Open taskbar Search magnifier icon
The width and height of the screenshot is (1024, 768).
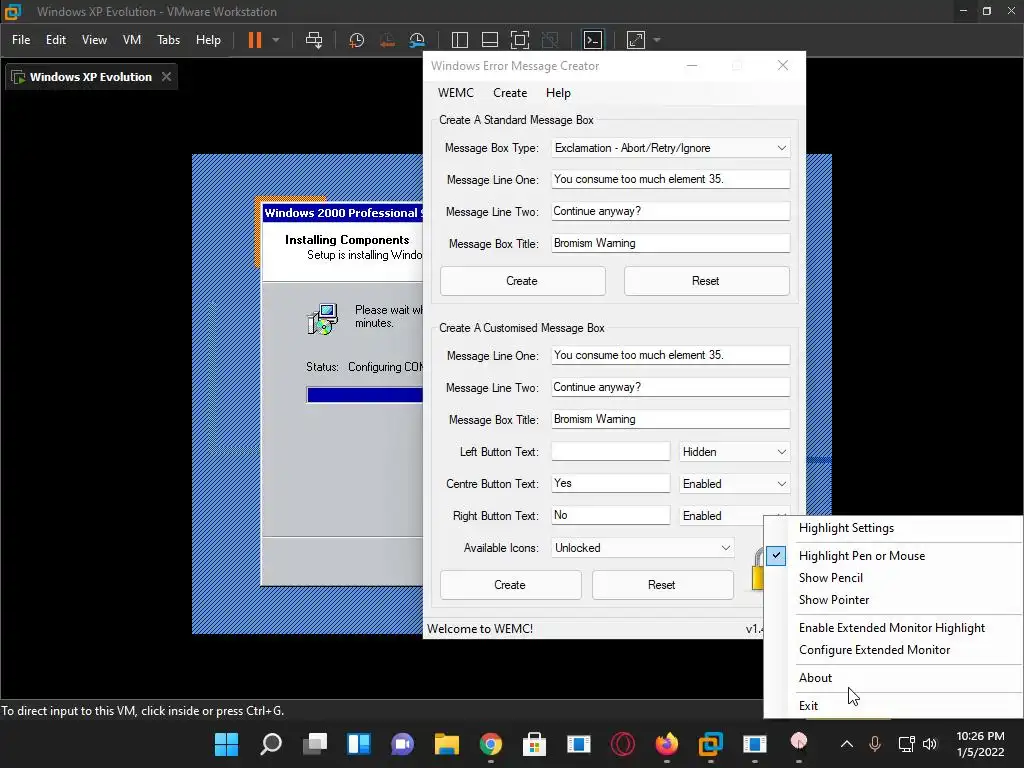coord(270,744)
